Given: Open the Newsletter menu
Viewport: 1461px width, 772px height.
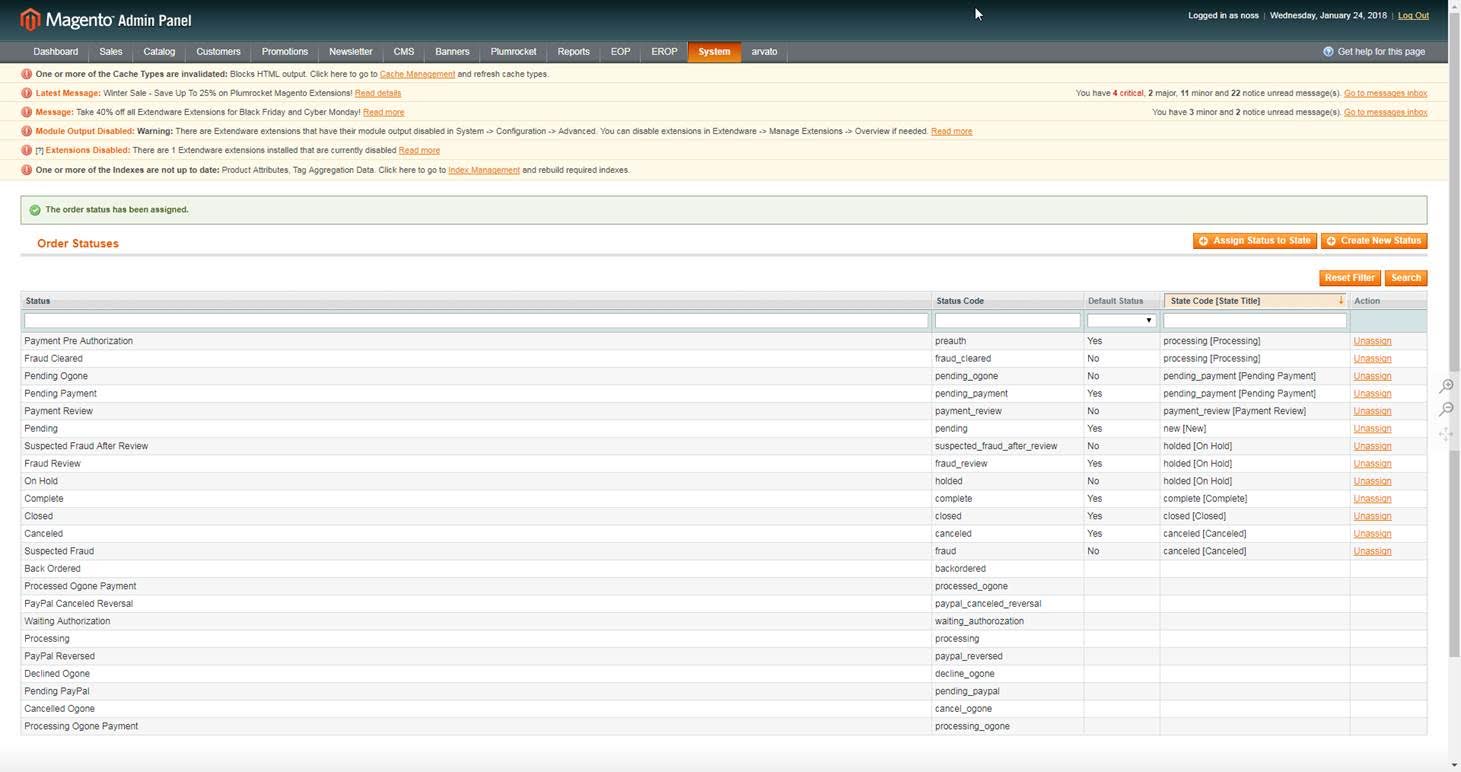Looking at the screenshot, I should pyautogui.click(x=351, y=51).
